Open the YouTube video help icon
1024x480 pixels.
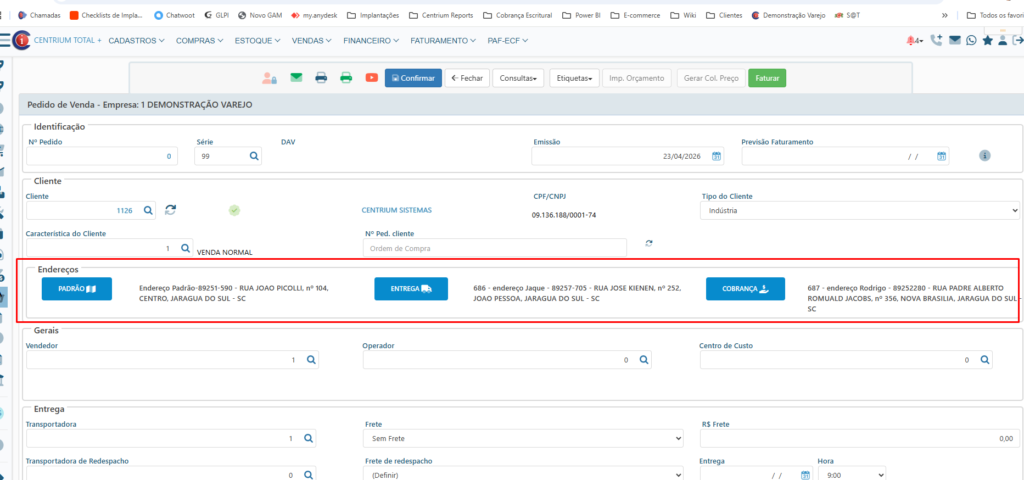[x=371, y=78]
